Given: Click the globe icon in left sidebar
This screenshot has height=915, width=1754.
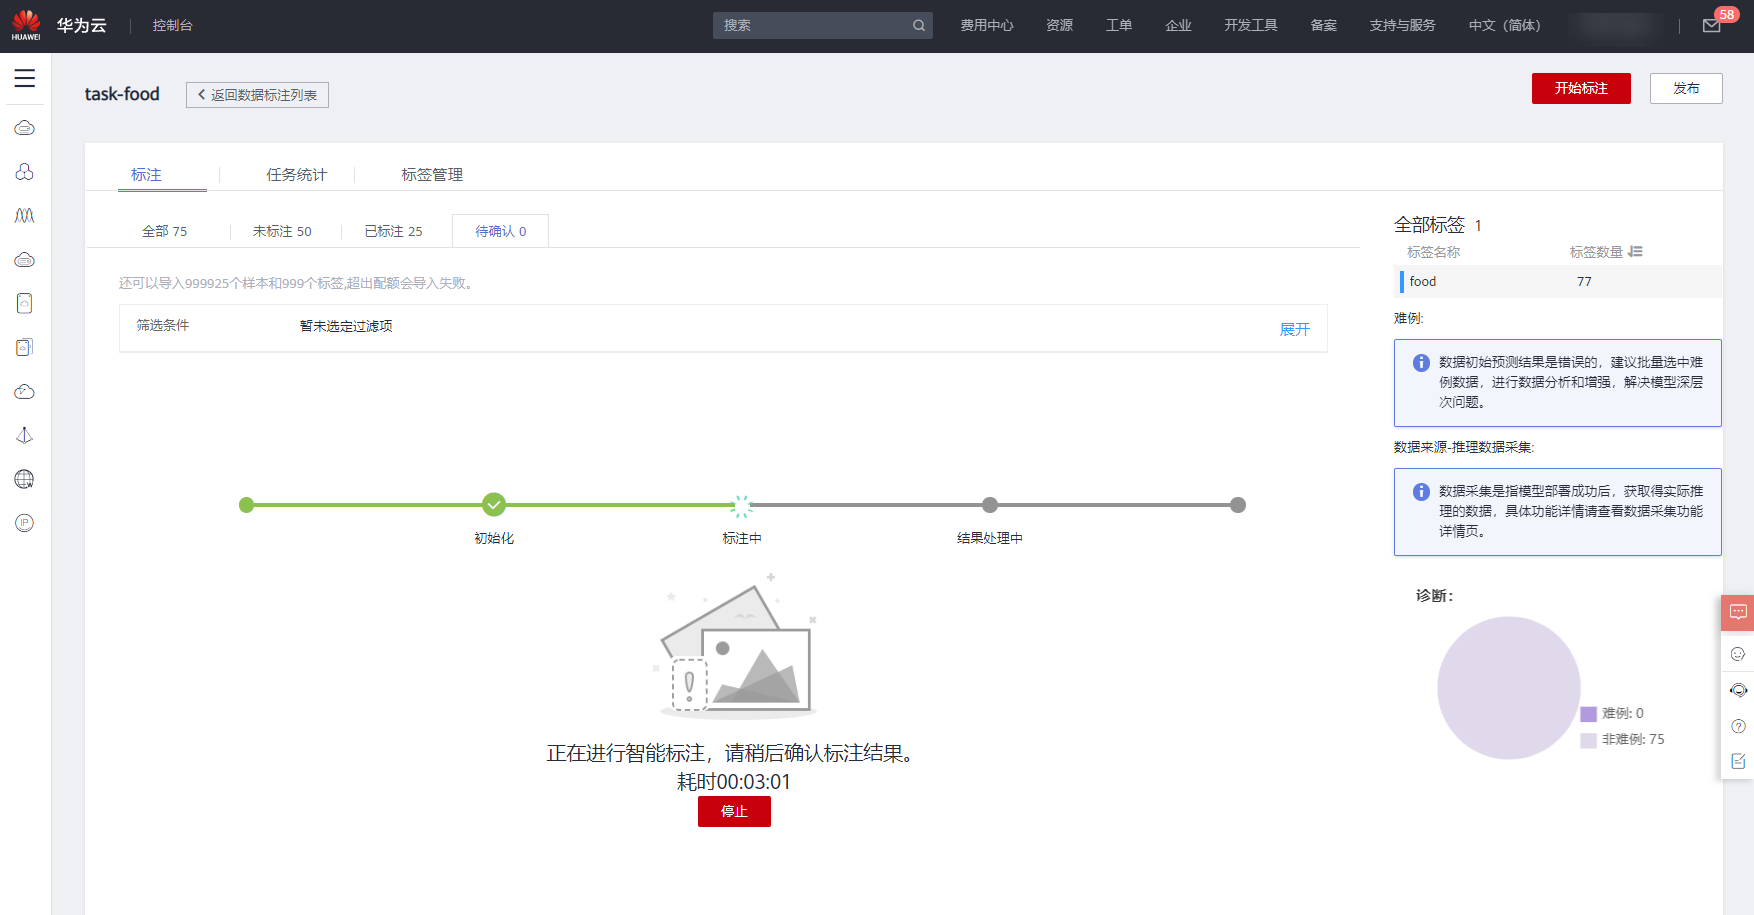Looking at the screenshot, I should click(25, 479).
